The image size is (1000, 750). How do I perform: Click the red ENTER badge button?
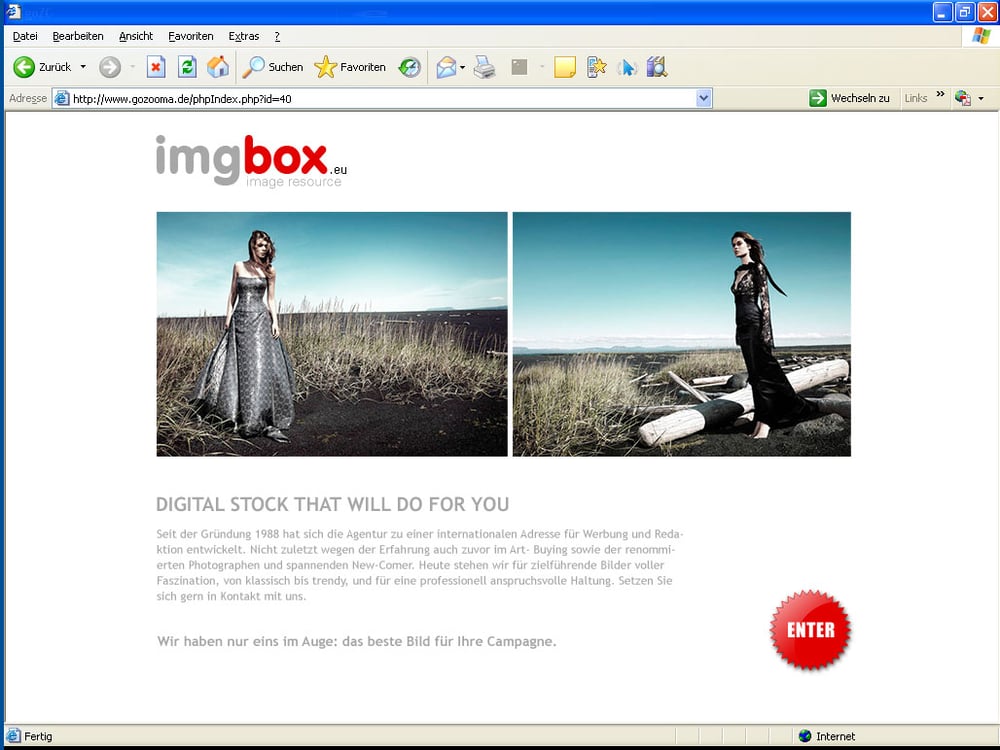[x=810, y=629]
